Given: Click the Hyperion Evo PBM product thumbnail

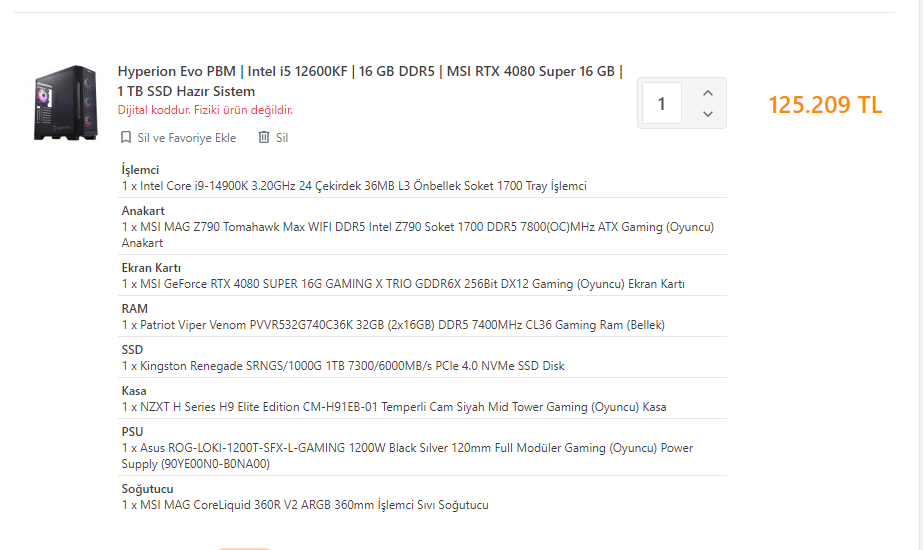Looking at the screenshot, I should tap(66, 103).
